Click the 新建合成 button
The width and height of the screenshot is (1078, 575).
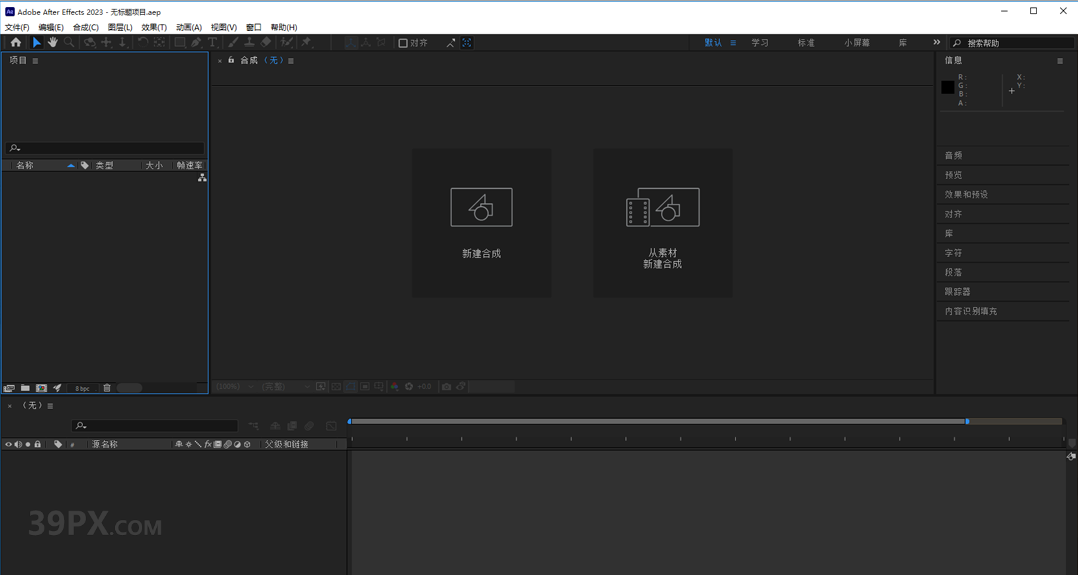click(x=481, y=223)
